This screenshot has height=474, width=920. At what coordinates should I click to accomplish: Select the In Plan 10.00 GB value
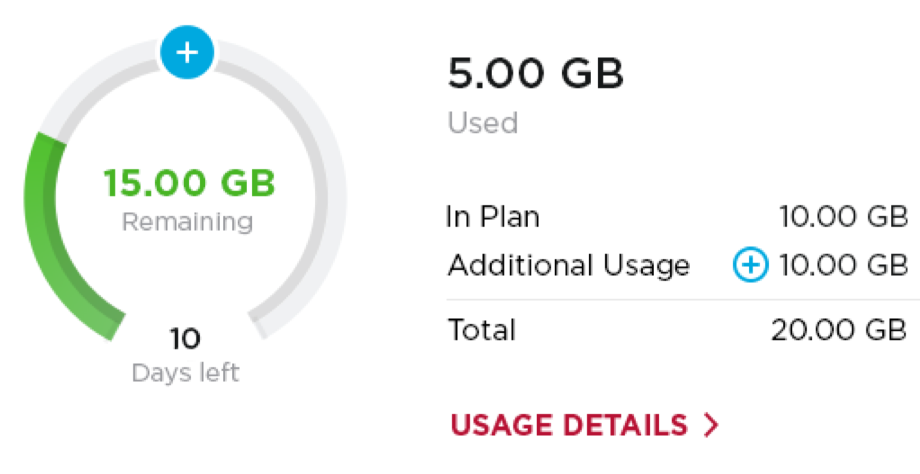[844, 216]
